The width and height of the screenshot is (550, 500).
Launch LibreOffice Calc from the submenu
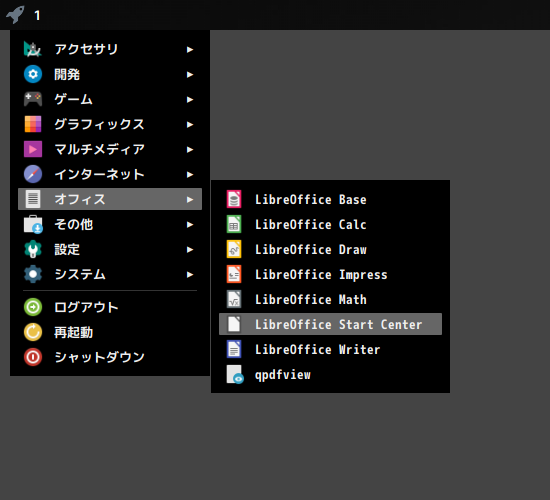330,224
